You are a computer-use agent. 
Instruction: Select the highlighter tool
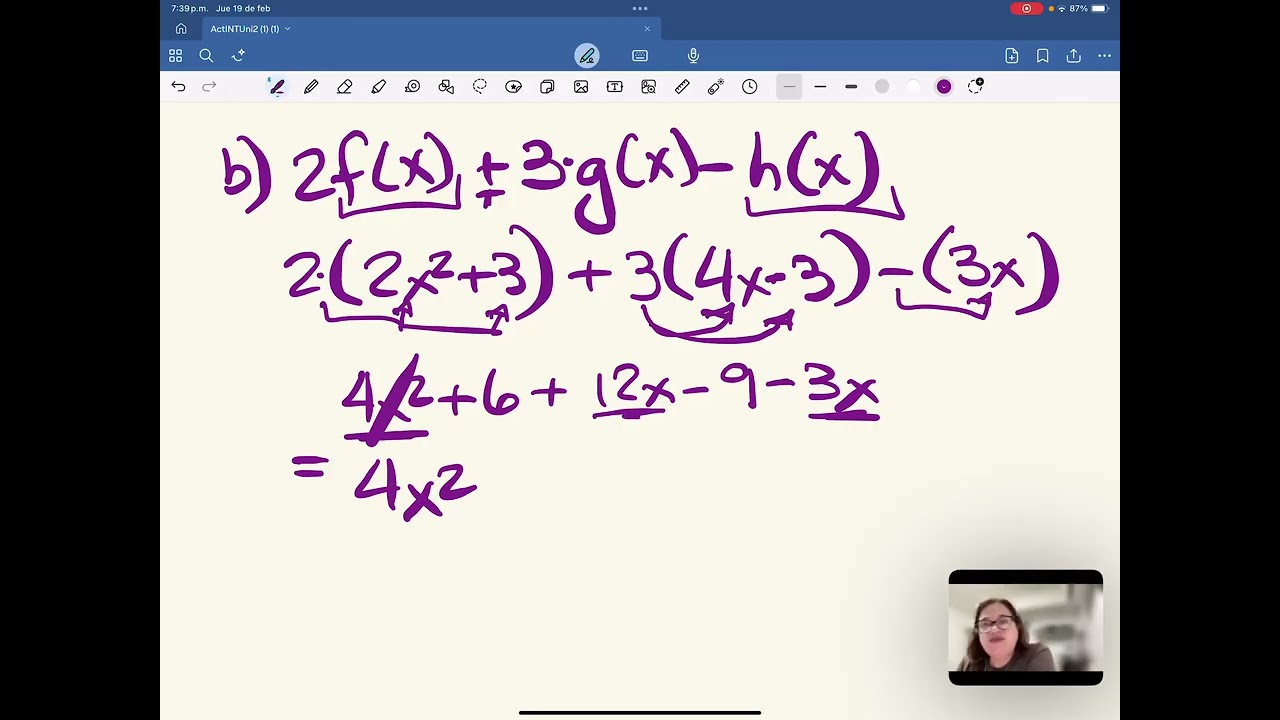(379, 87)
